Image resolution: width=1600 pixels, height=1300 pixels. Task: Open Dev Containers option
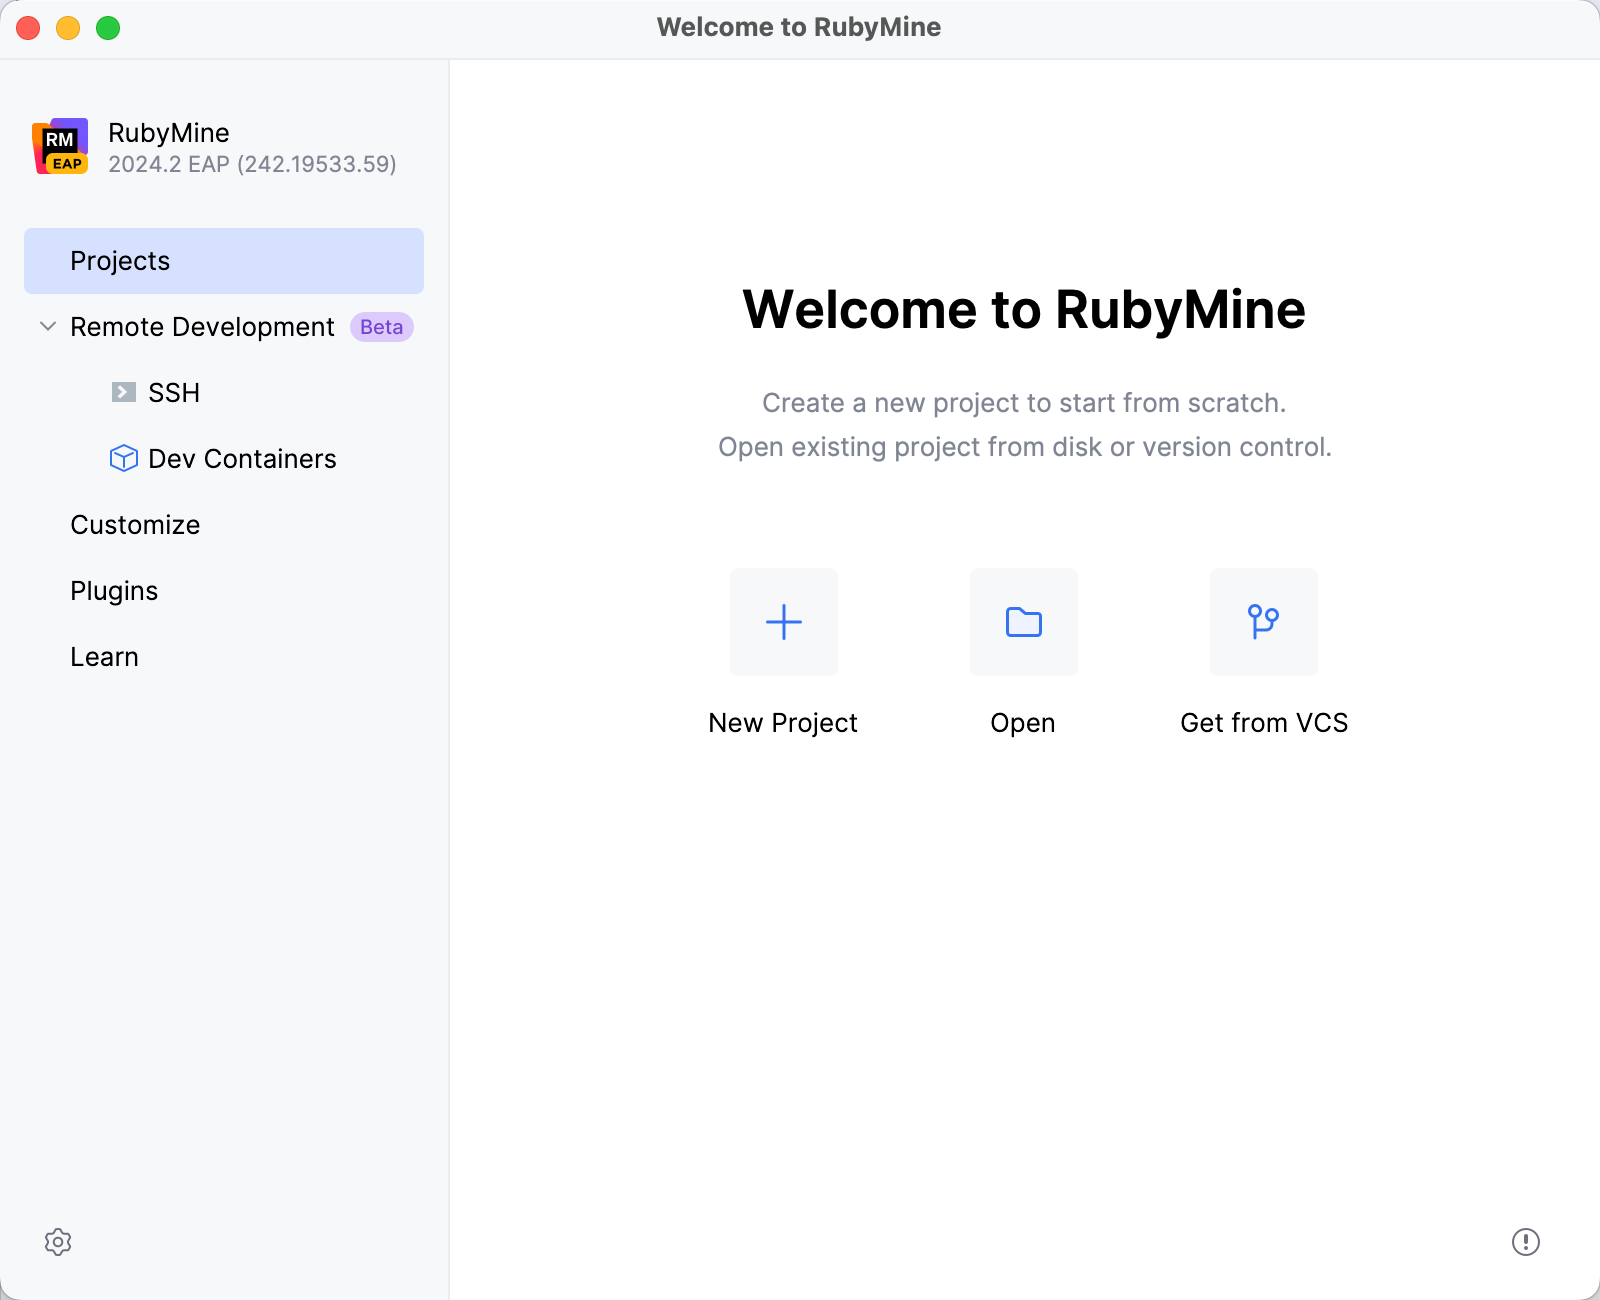tap(242, 459)
